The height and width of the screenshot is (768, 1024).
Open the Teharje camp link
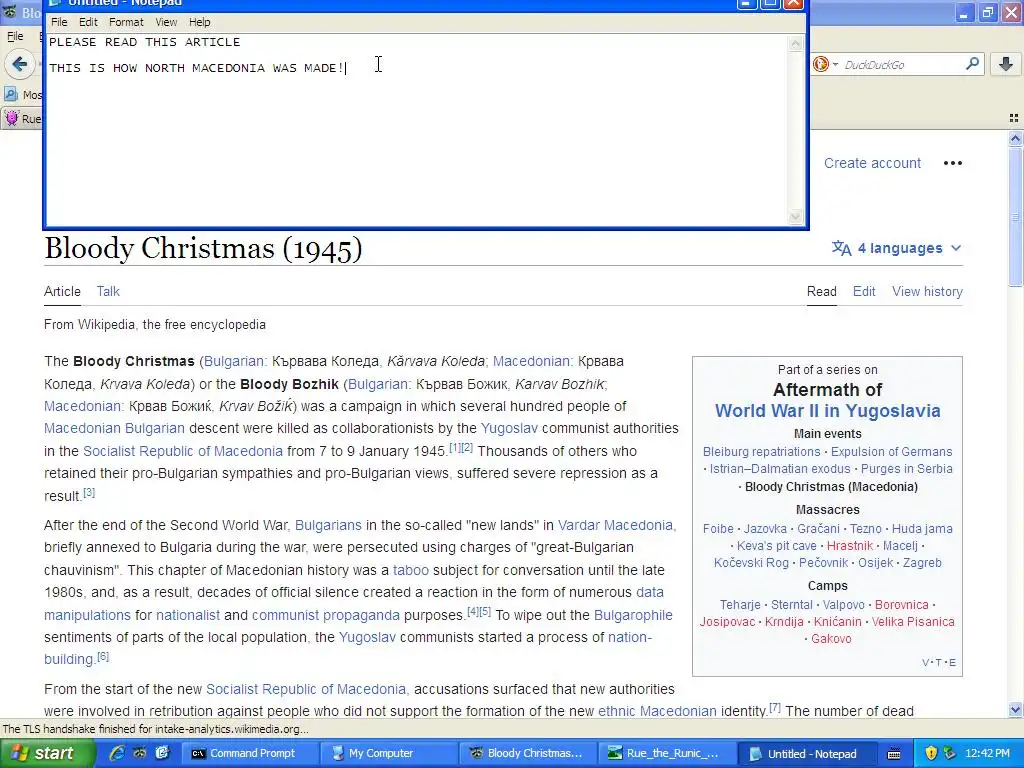740,605
